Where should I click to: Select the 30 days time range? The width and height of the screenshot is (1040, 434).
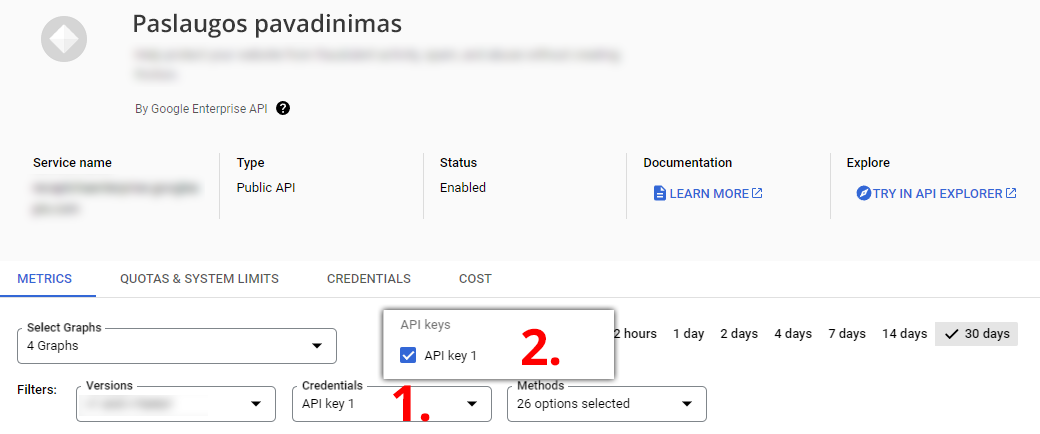click(976, 334)
